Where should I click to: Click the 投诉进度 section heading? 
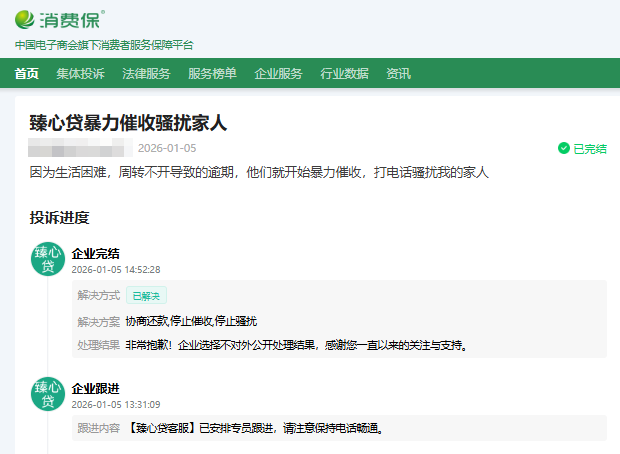coord(60,217)
